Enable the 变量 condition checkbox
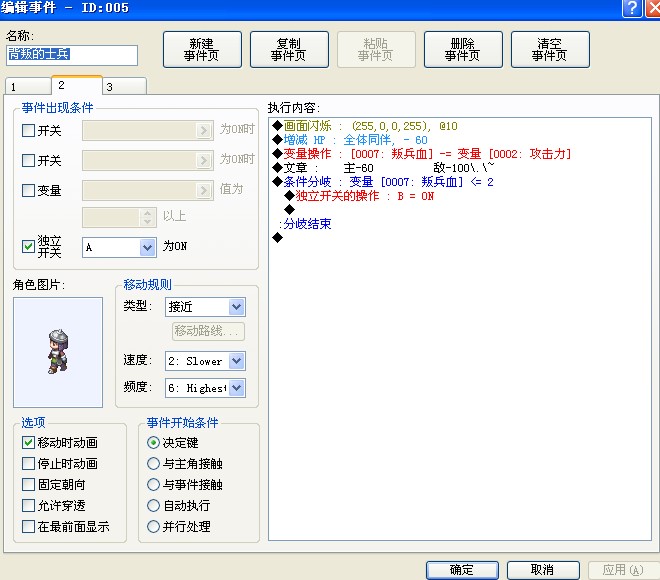 click(x=28, y=190)
